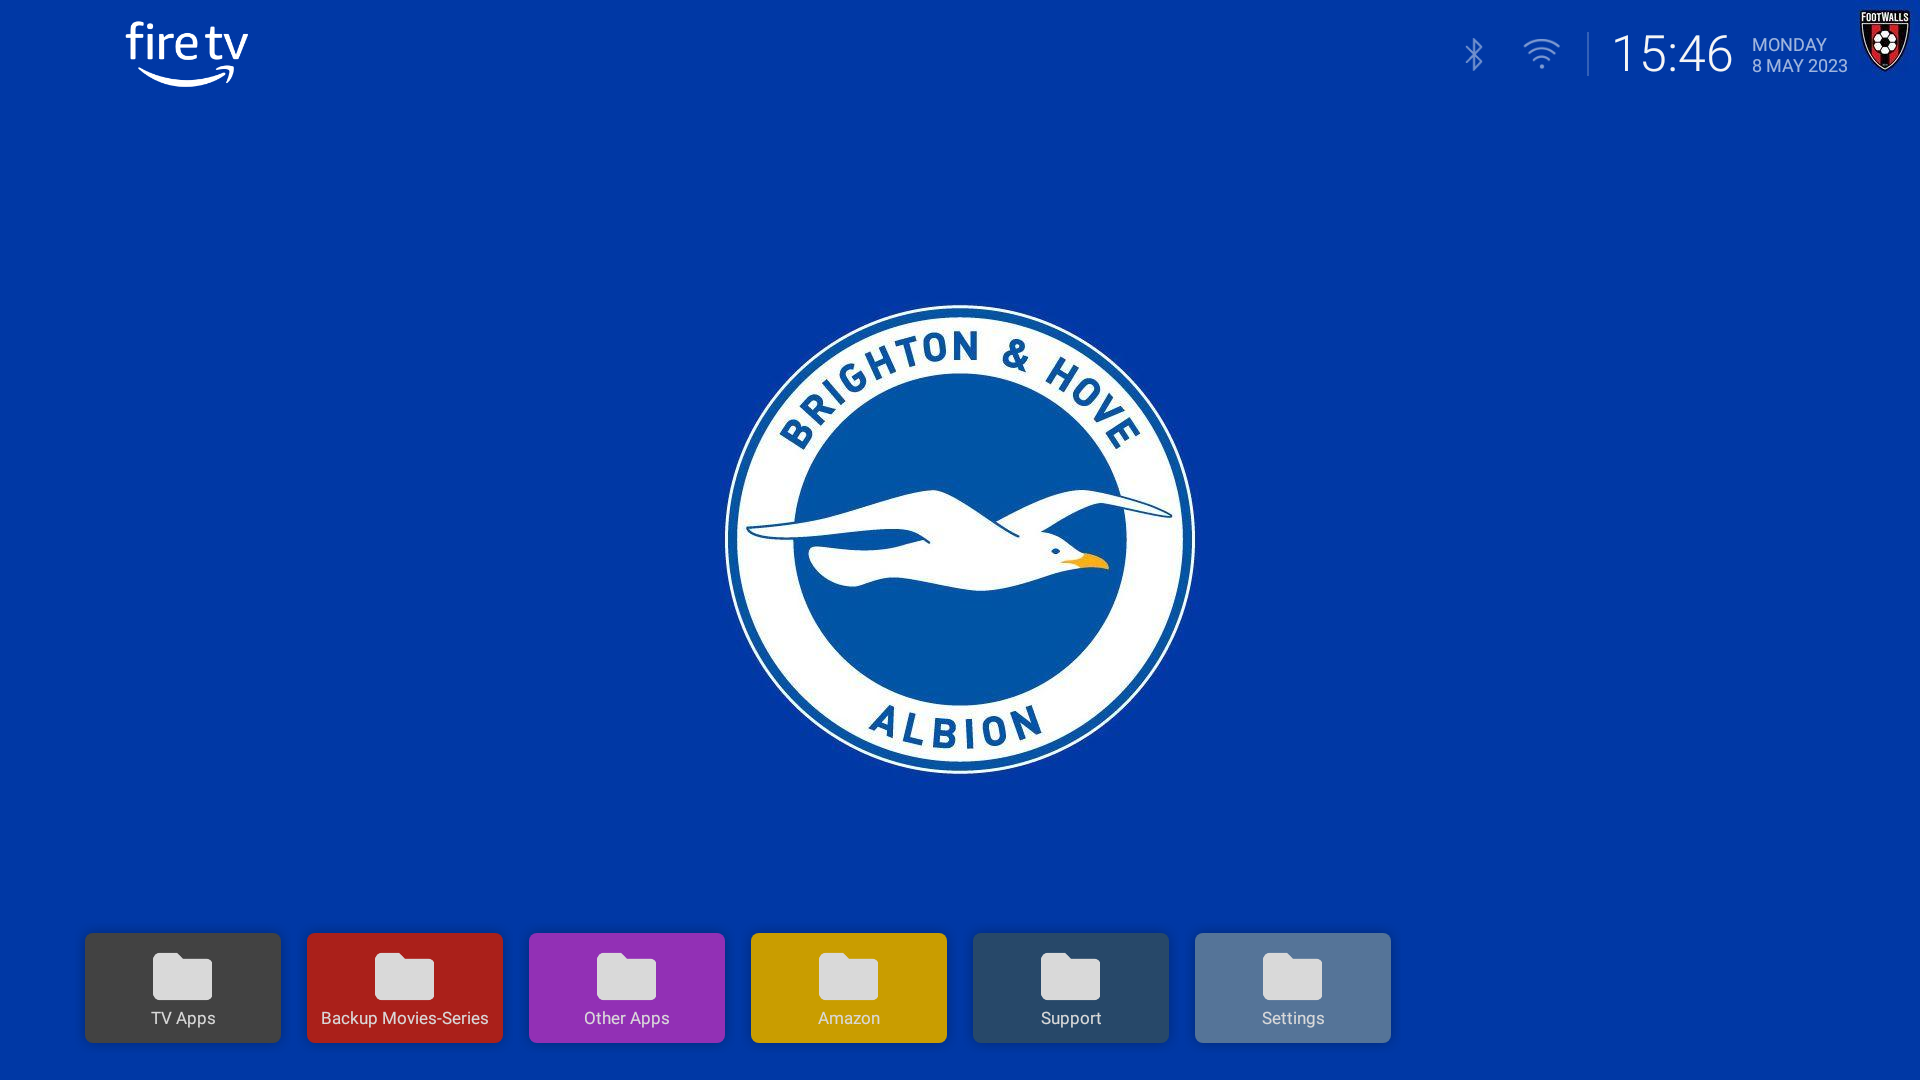
Task: Click the "Backup Movies-Series" text label
Action: point(405,1018)
